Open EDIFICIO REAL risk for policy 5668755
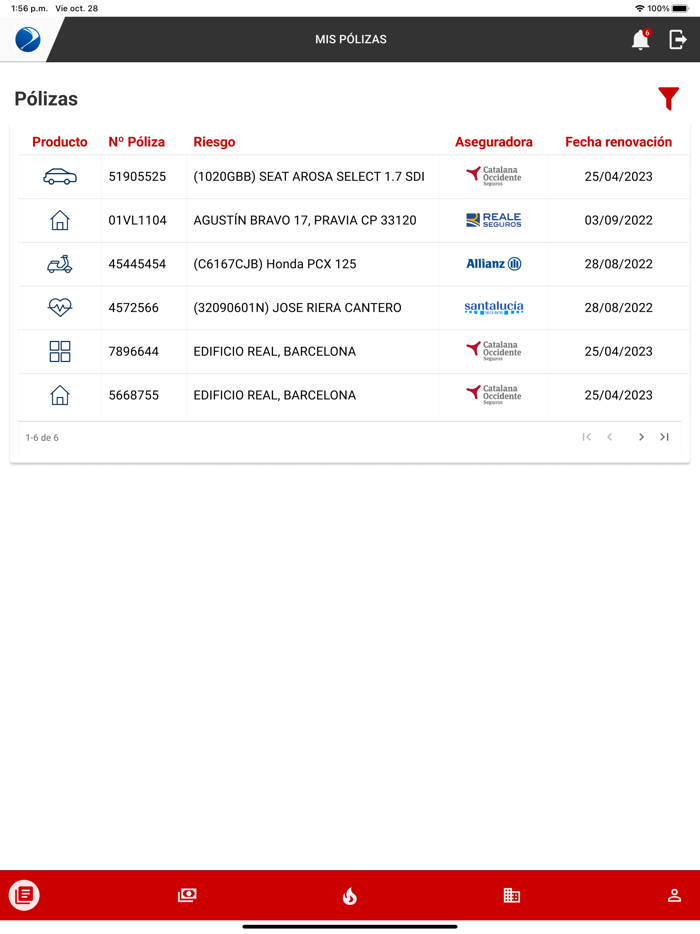 [x=275, y=395]
